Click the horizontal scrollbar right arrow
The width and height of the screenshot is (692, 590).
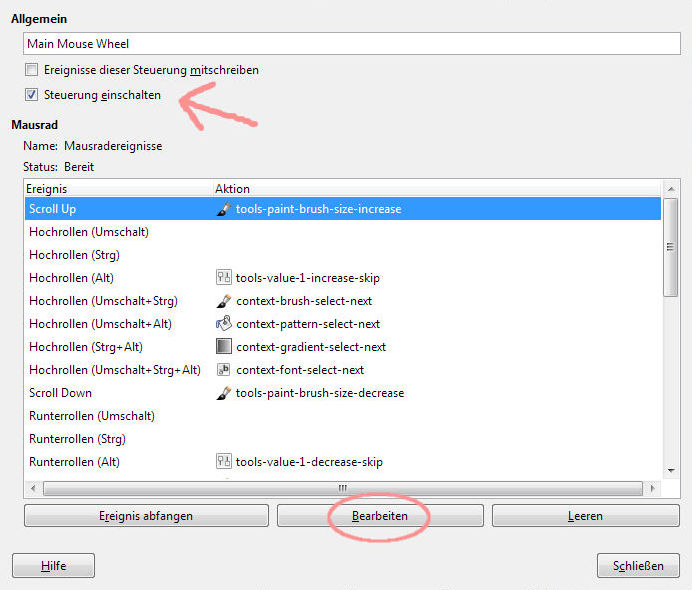tap(652, 488)
